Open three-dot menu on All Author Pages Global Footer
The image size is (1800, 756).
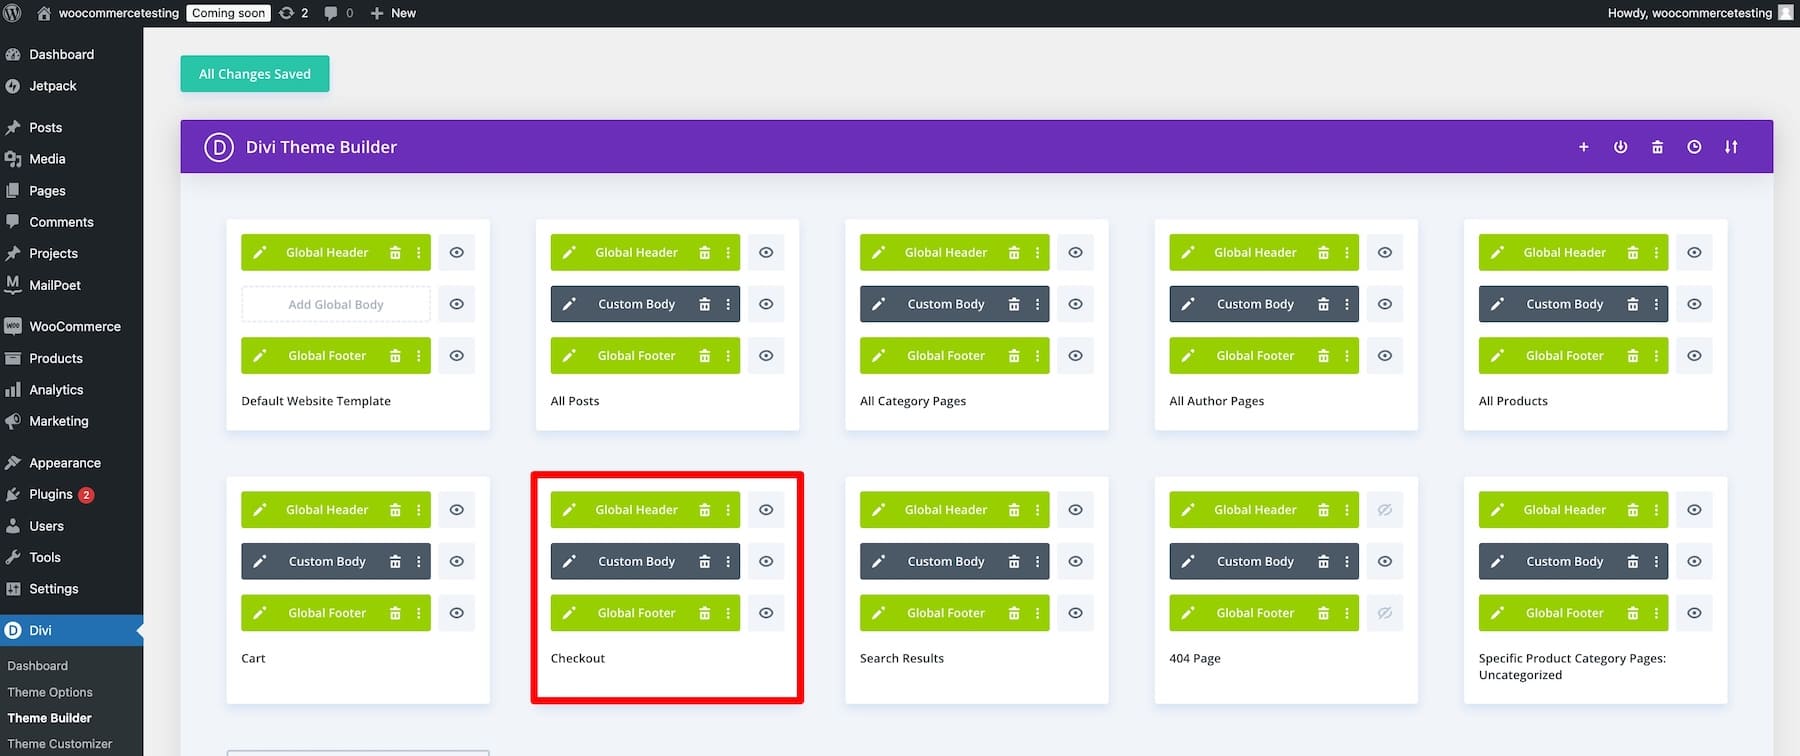(x=1346, y=356)
